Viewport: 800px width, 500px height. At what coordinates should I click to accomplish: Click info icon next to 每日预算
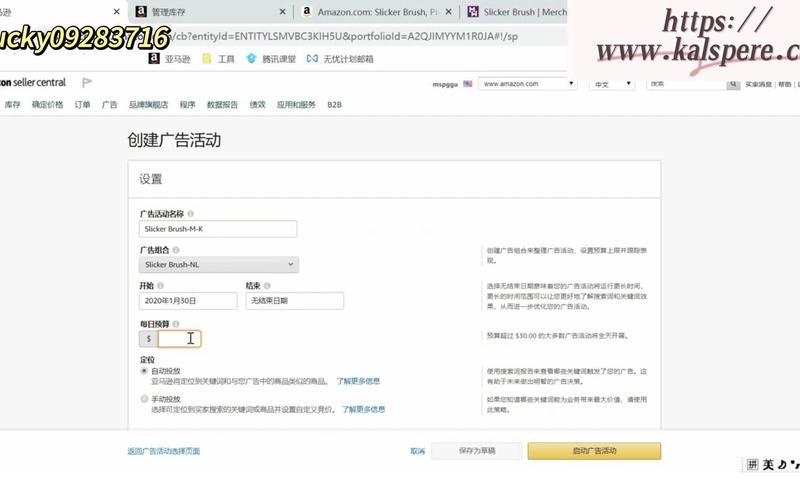tap(176, 324)
